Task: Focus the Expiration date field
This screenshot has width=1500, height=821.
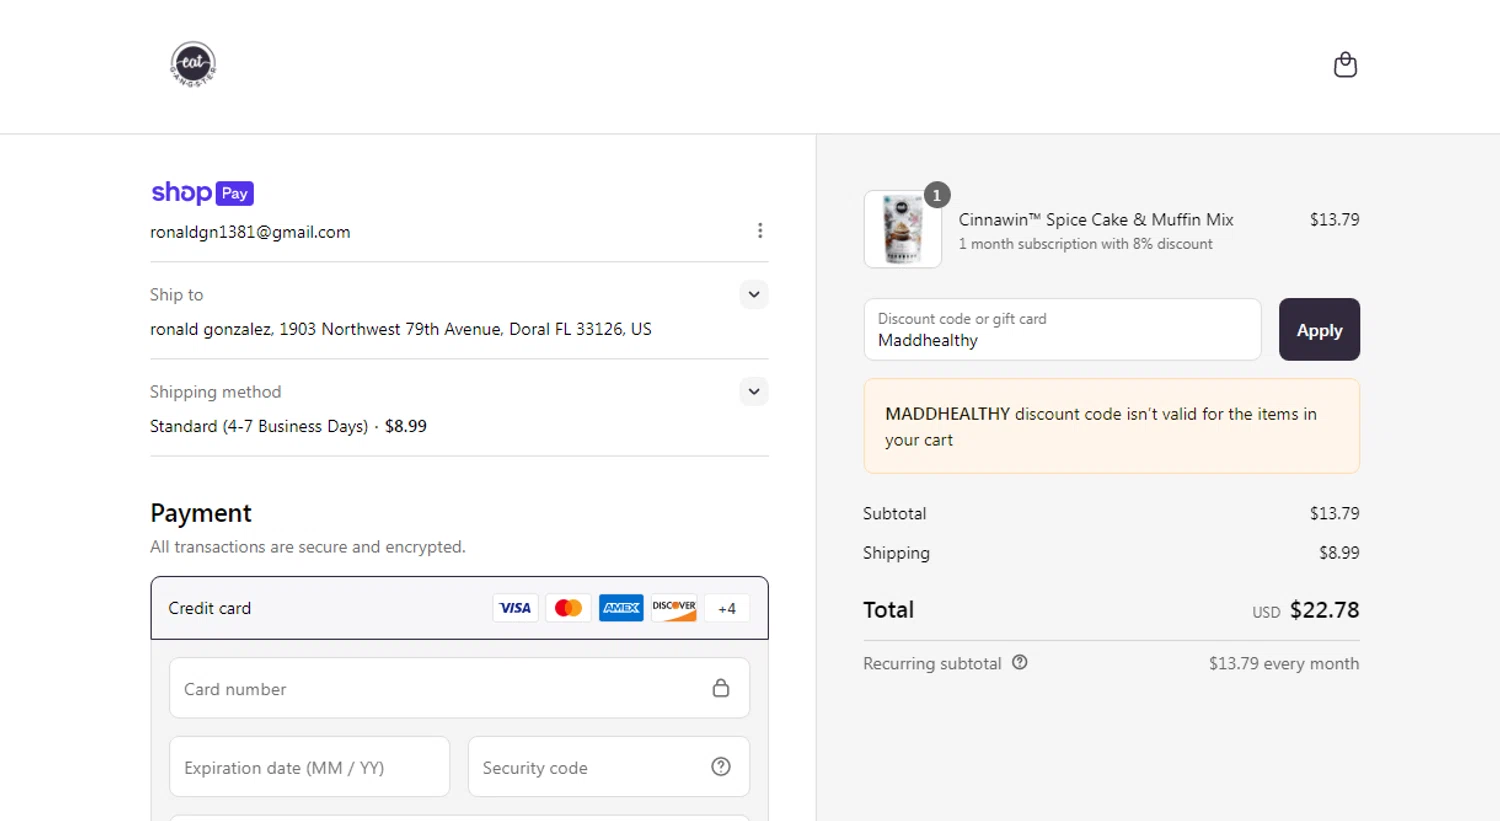Action: (x=310, y=767)
